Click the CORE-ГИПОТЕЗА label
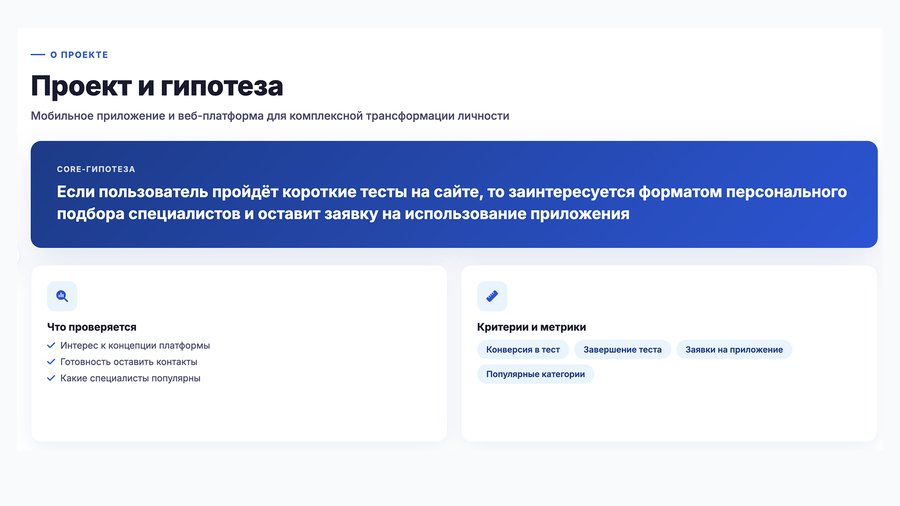 [96, 169]
